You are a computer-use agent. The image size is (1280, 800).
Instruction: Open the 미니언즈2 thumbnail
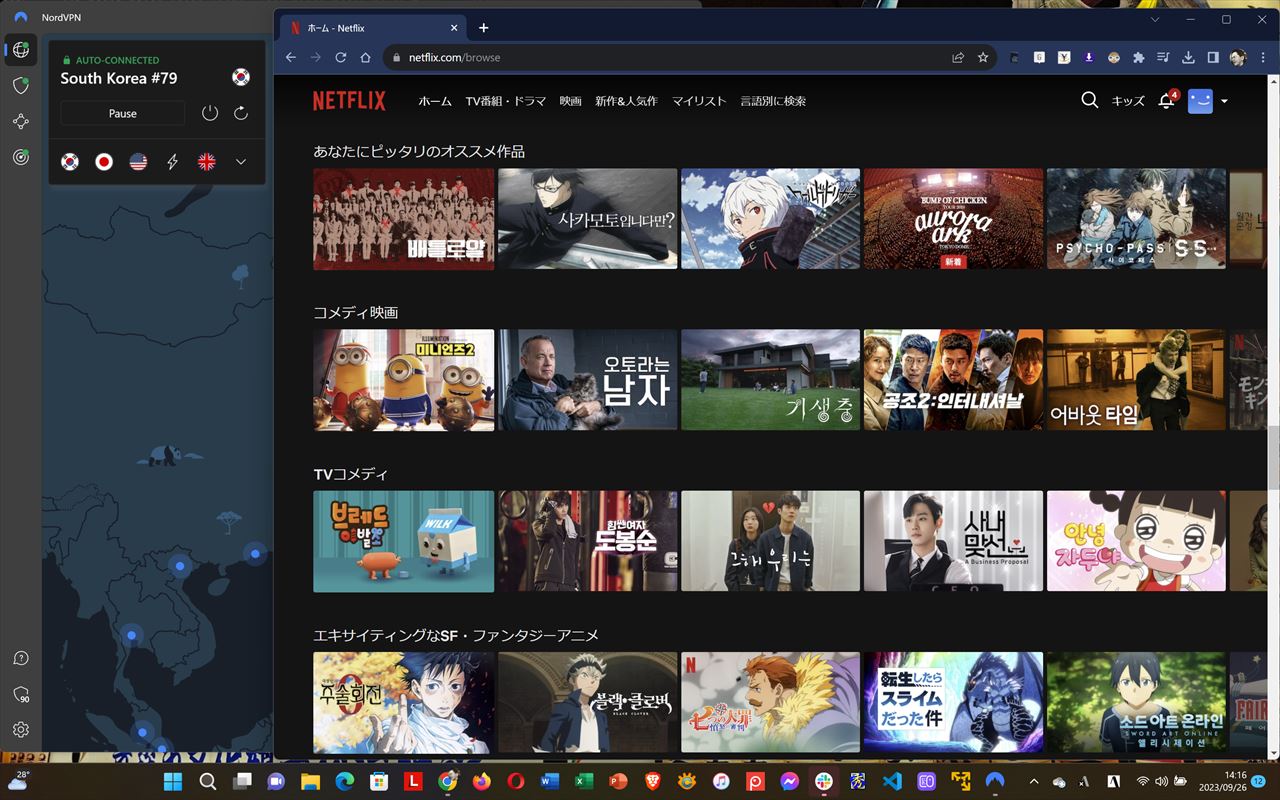pos(404,380)
